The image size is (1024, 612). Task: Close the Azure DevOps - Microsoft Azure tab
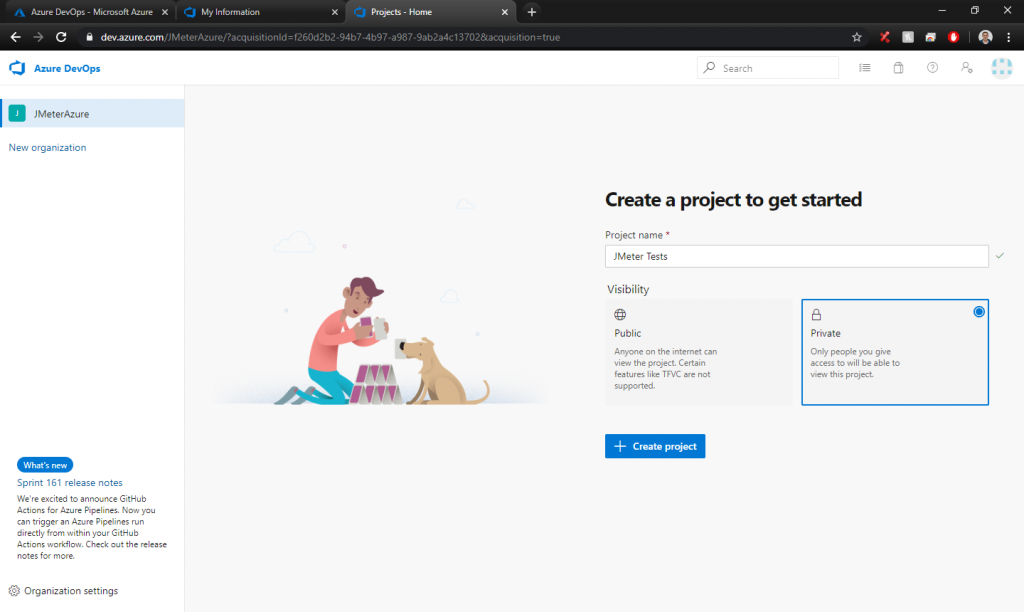point(165,12)
